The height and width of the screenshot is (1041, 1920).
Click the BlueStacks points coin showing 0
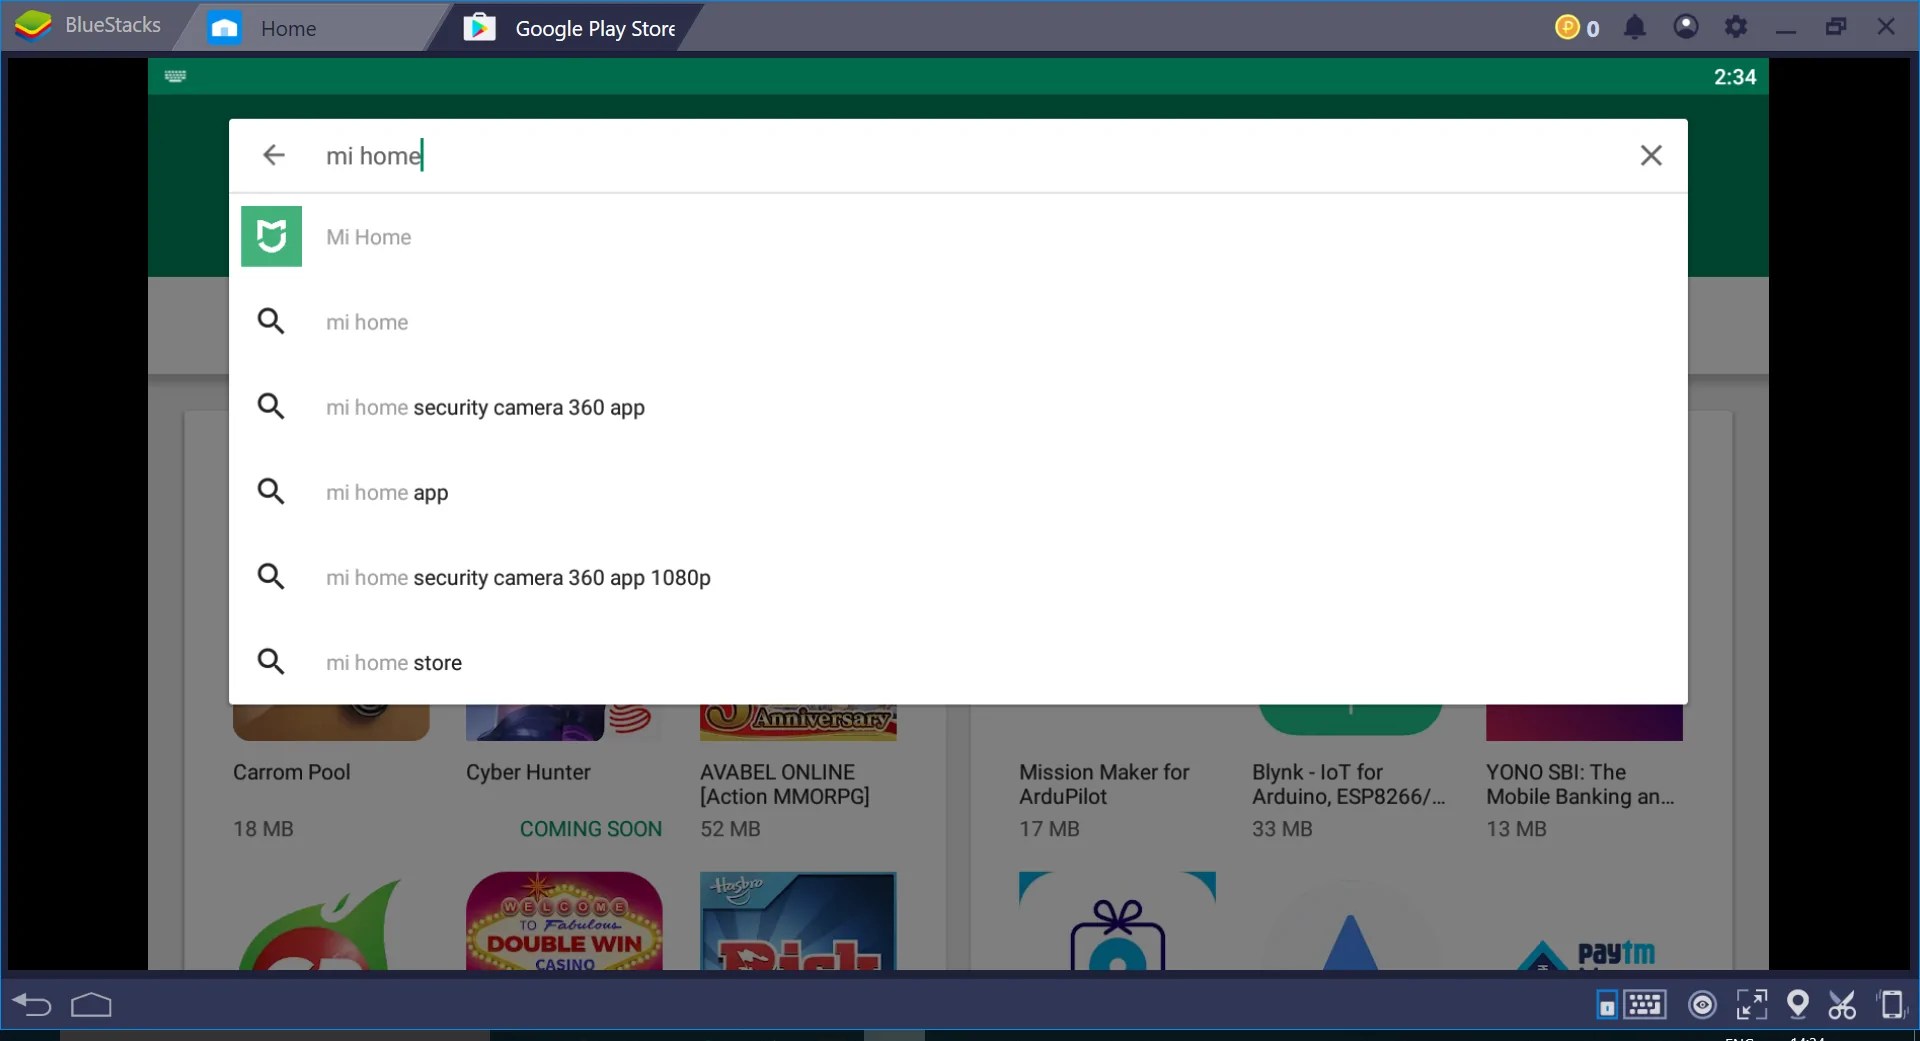[1576, 27]
